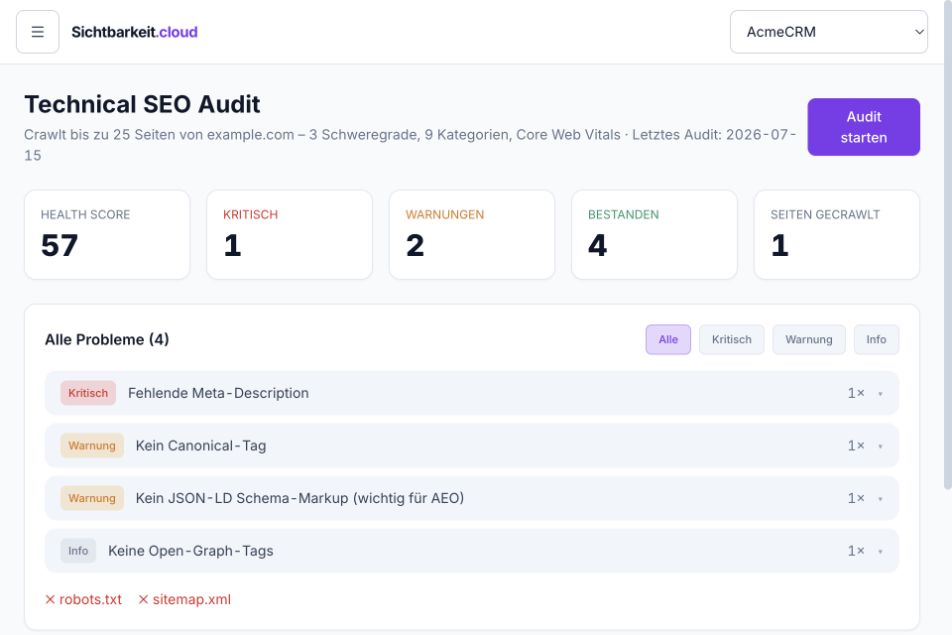Click the Bestanden count card
The height and width of the screenshot is (635, 952).
coord(654,234)
